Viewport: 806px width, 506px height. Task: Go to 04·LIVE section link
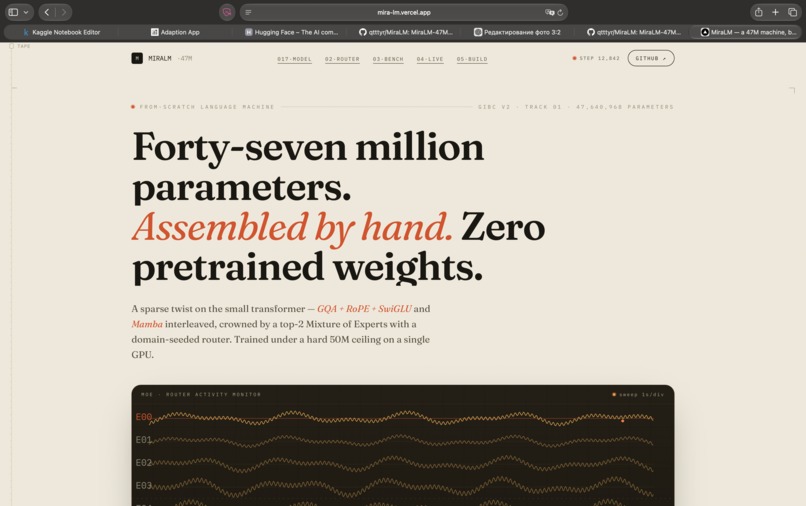click(430, 59)
